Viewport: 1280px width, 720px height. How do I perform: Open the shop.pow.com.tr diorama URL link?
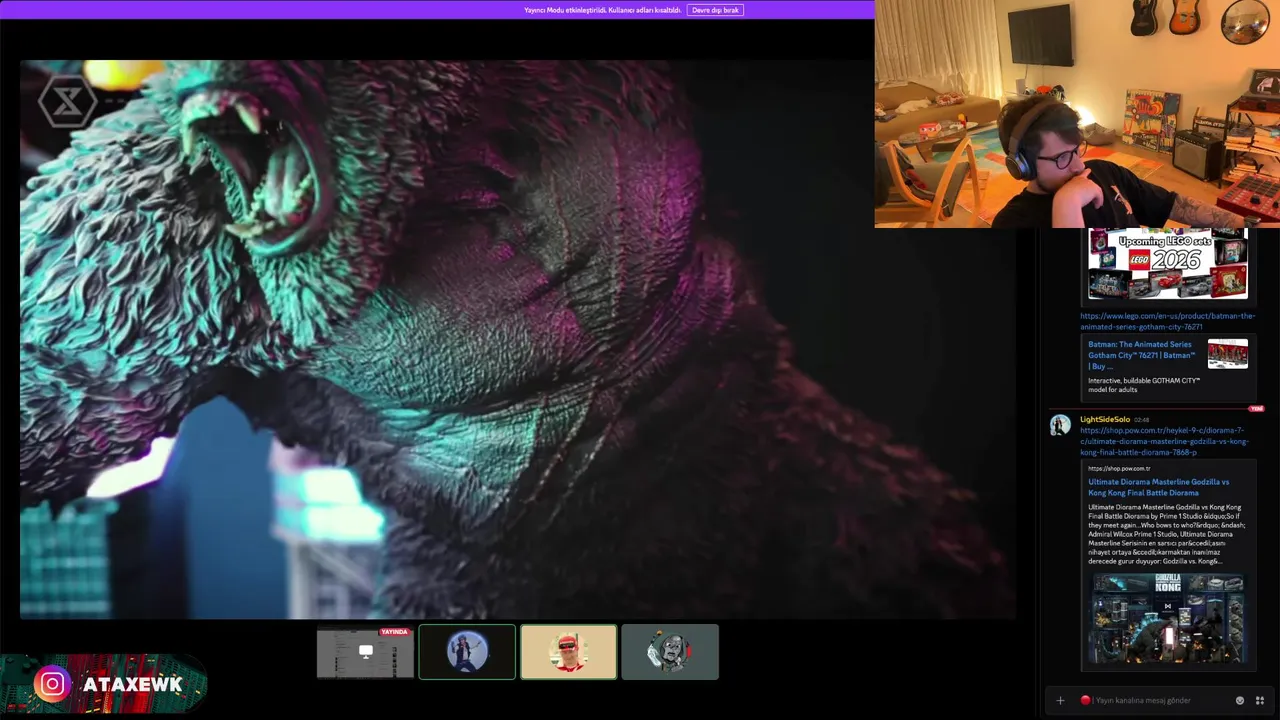coord(1164,441)
